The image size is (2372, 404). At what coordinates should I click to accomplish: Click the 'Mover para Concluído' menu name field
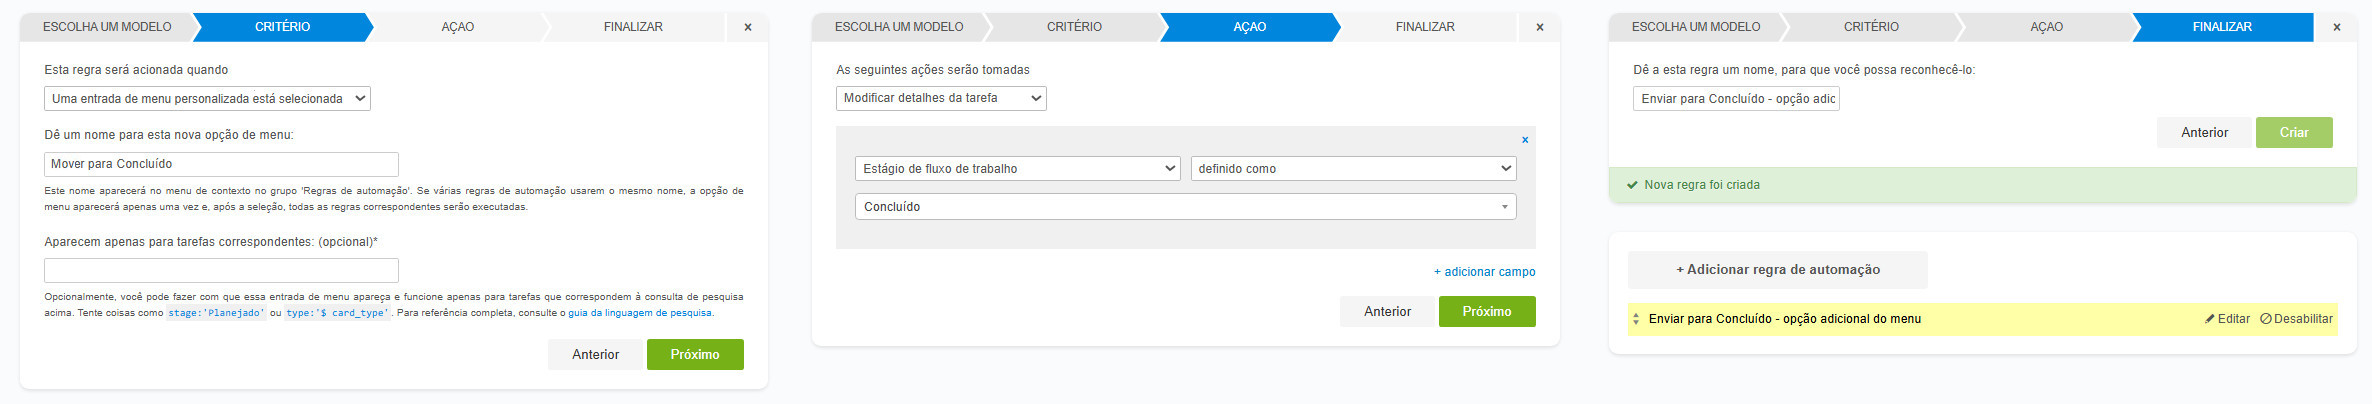click(x=221, y=164)
